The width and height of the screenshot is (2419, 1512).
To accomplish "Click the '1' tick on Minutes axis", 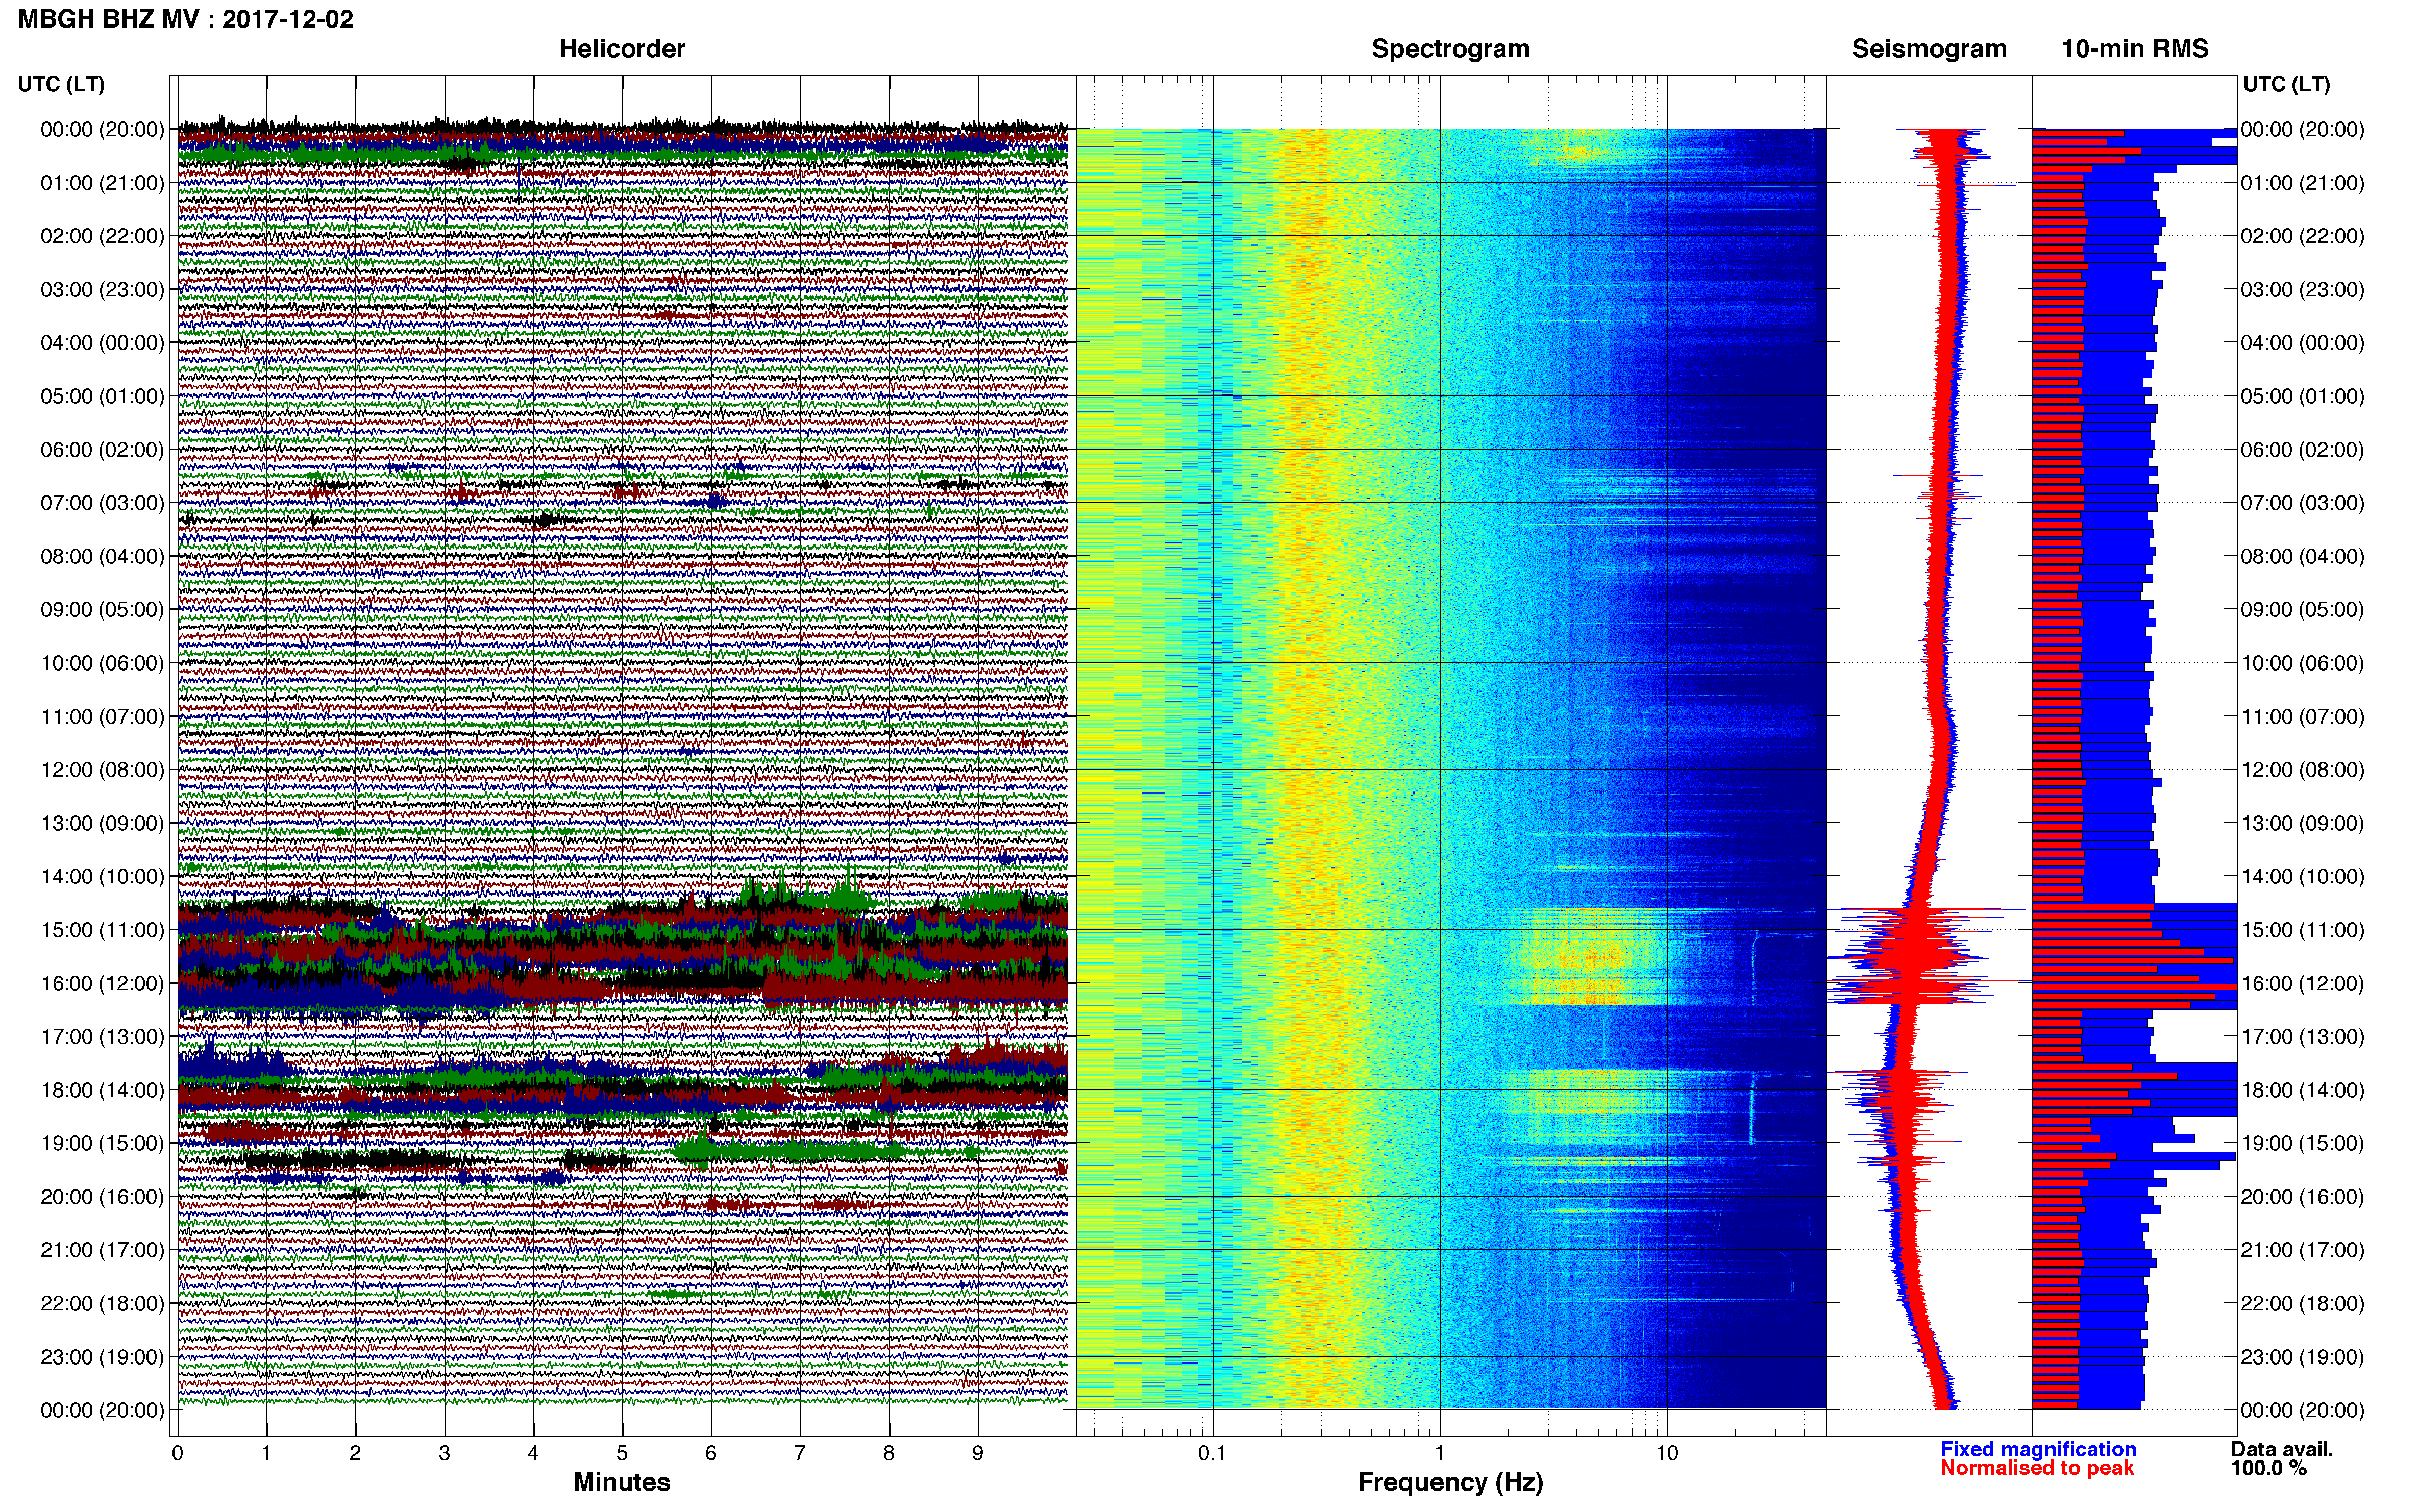I will 266,1453.
